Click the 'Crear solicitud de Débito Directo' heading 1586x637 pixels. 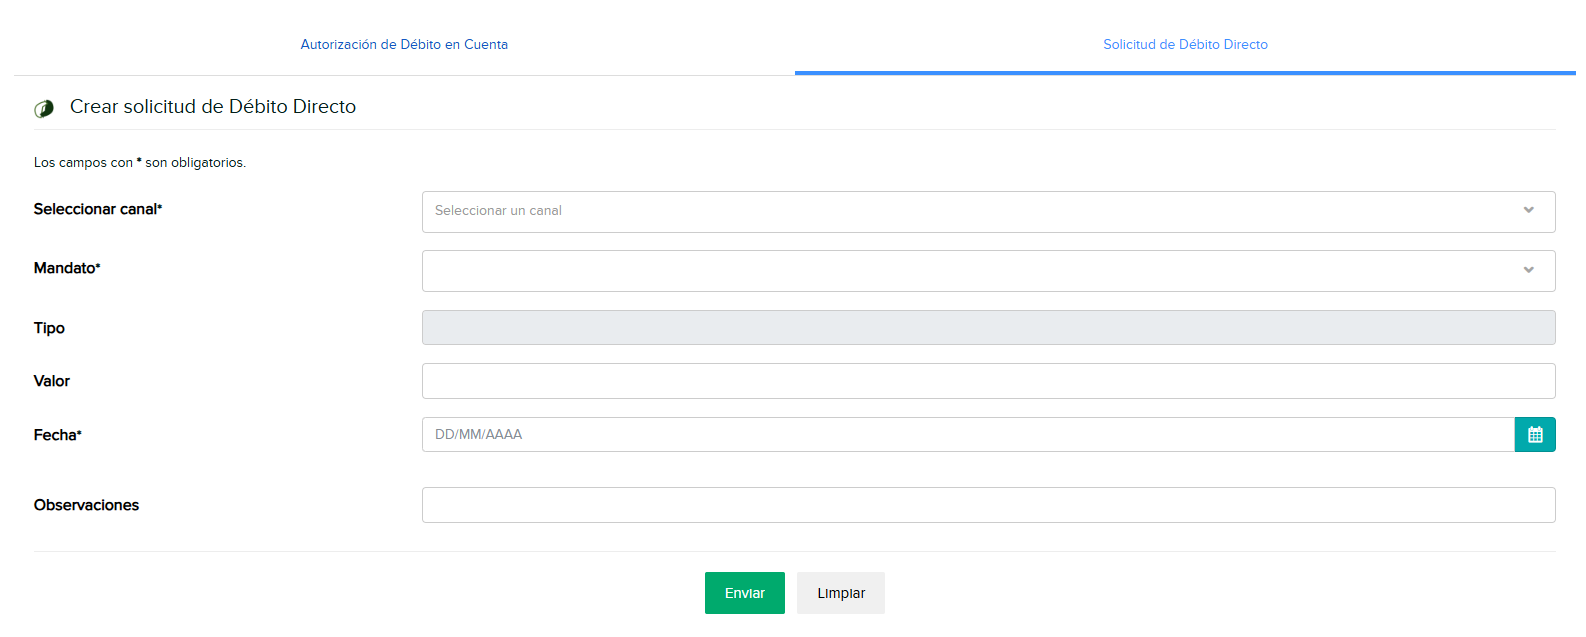pyautogui.click(x=213, y=107)
